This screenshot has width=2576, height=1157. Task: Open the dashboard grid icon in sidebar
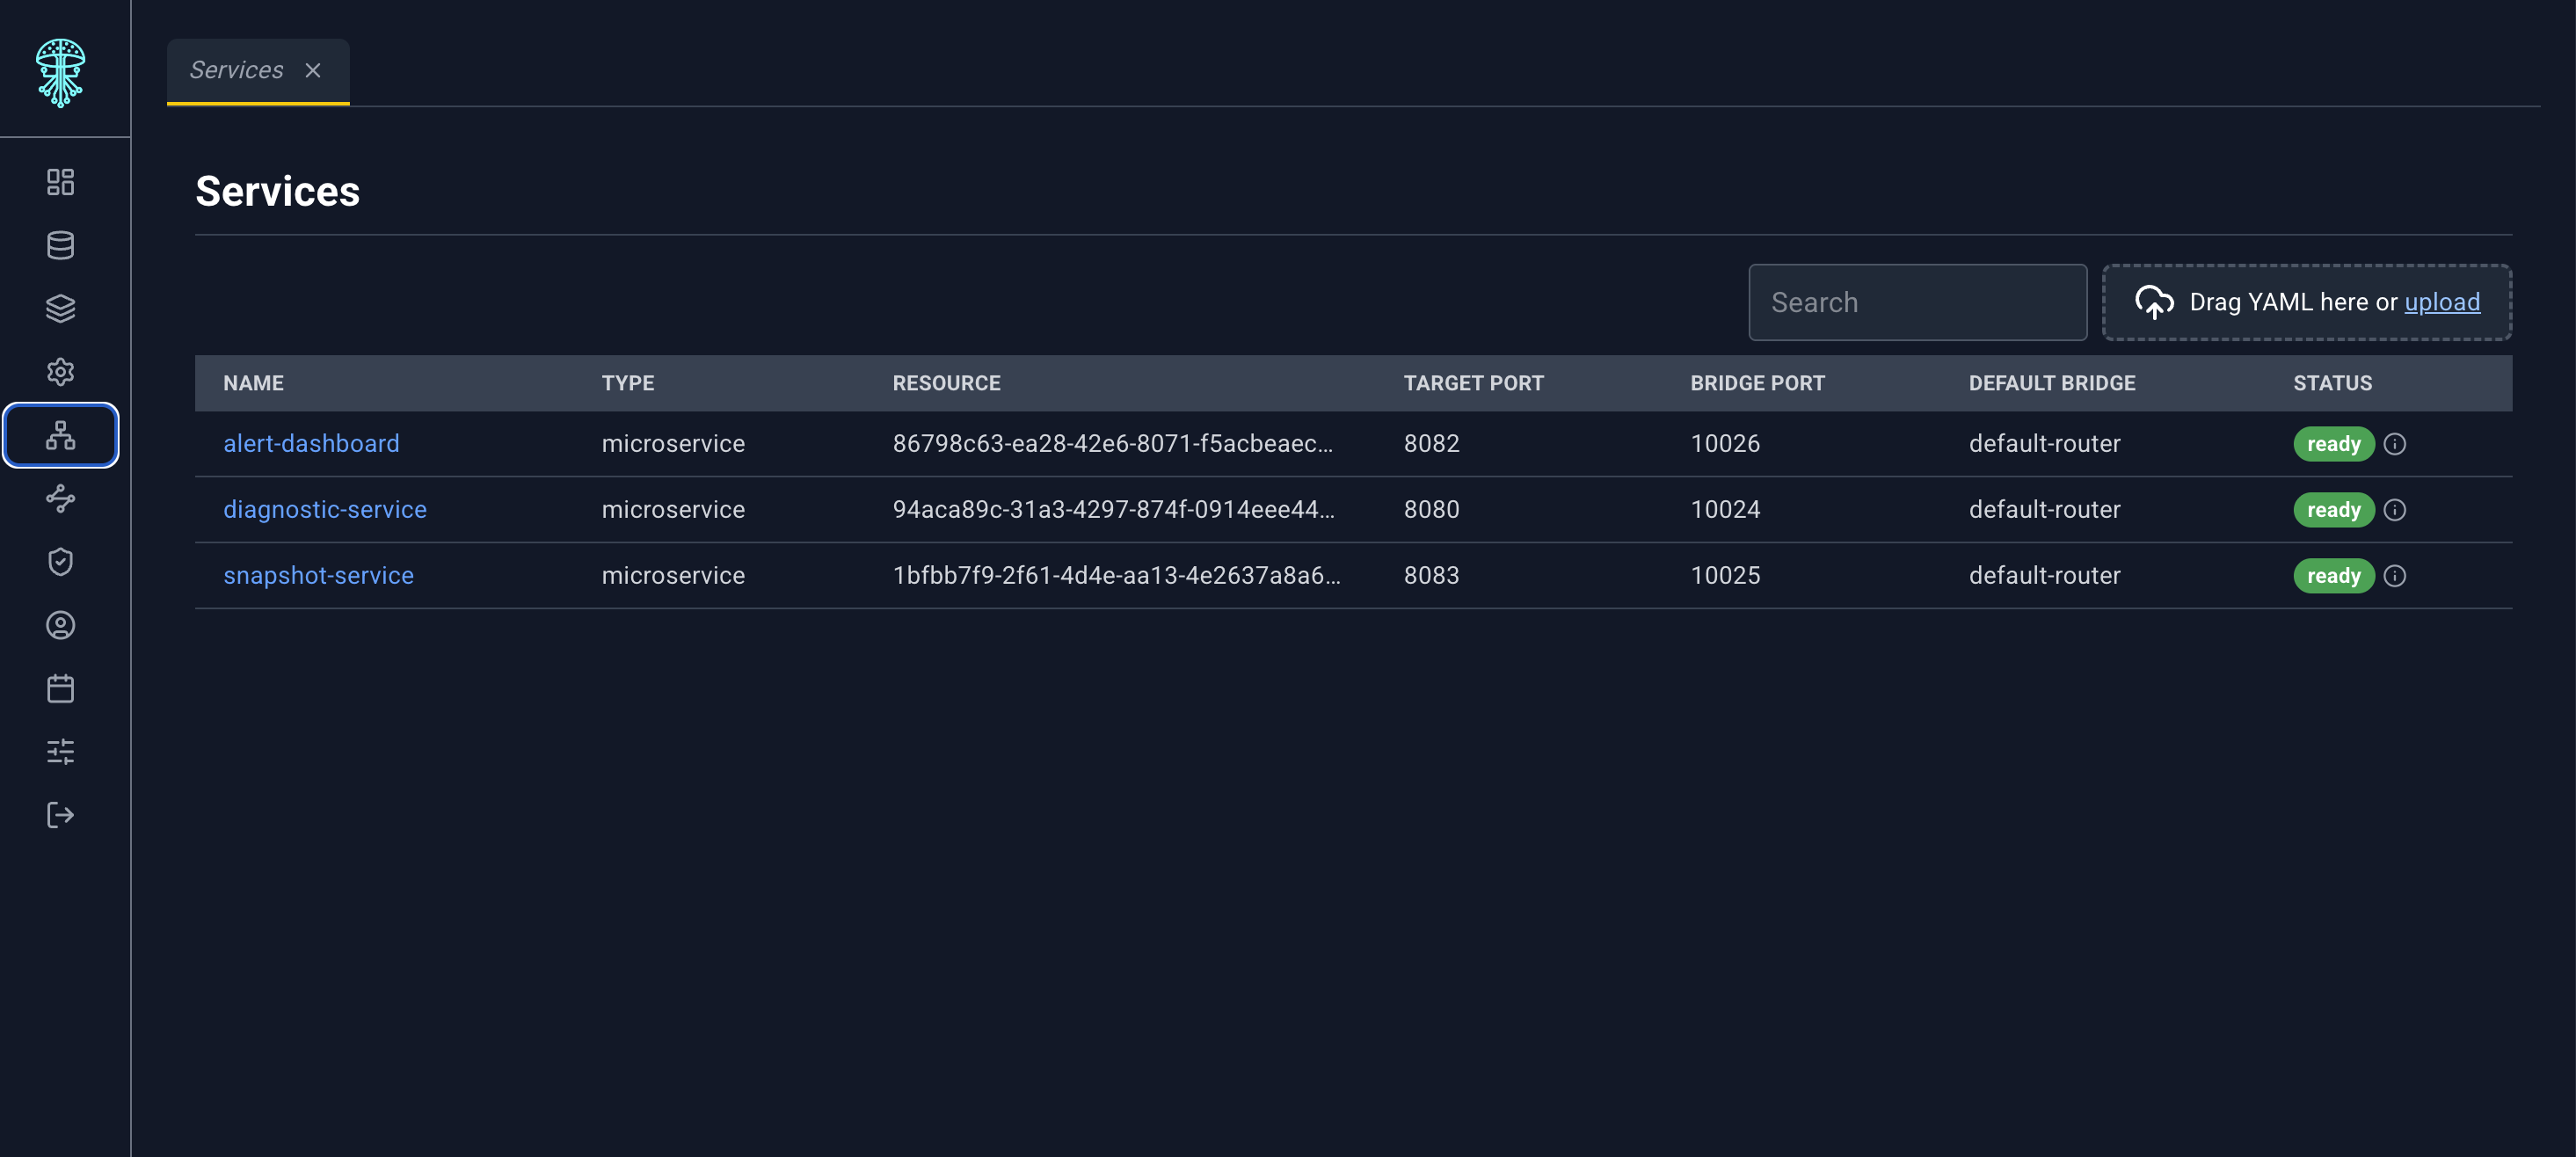(60, 182)
